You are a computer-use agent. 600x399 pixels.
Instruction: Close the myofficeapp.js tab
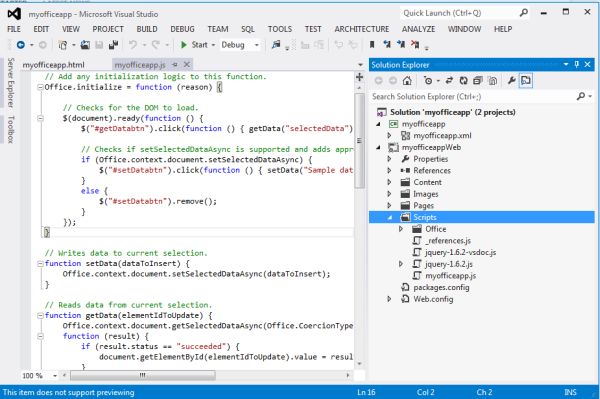[x=187, y=65]
